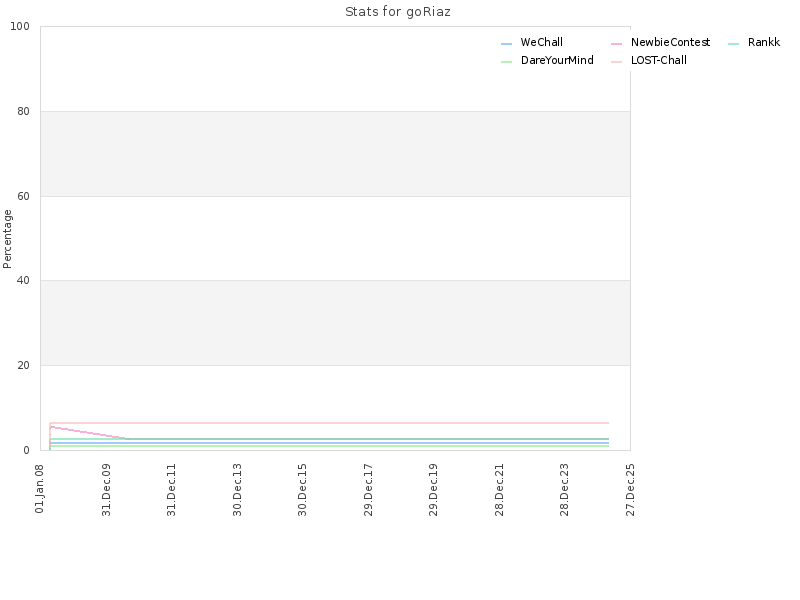Click the WeChall legend color swatch
This screenshot has width=800, height=600.
(x=506, y=44)
